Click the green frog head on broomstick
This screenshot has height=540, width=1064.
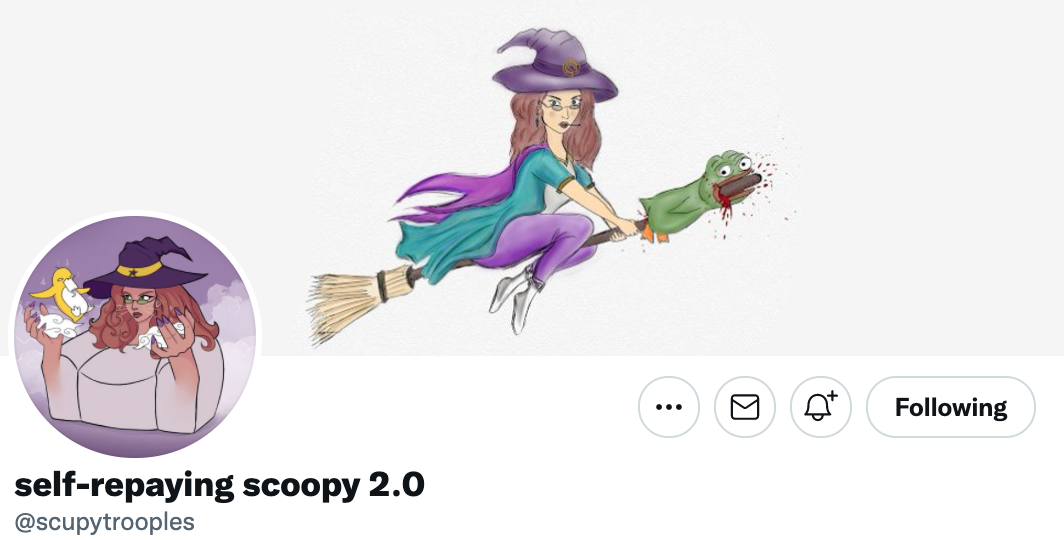tap(702, 195)
